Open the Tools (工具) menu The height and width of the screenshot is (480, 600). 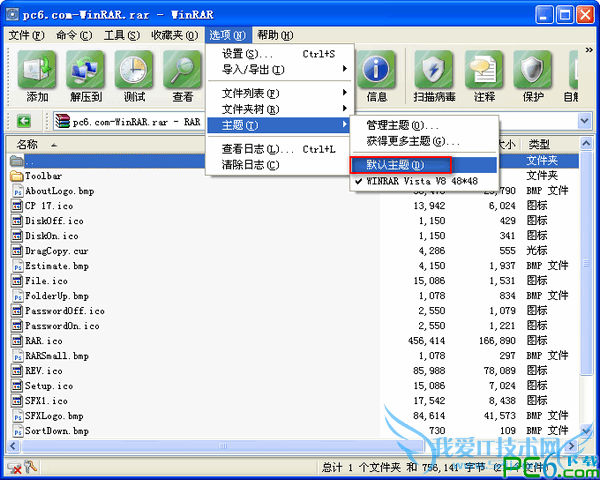click(x=122, y=35)
